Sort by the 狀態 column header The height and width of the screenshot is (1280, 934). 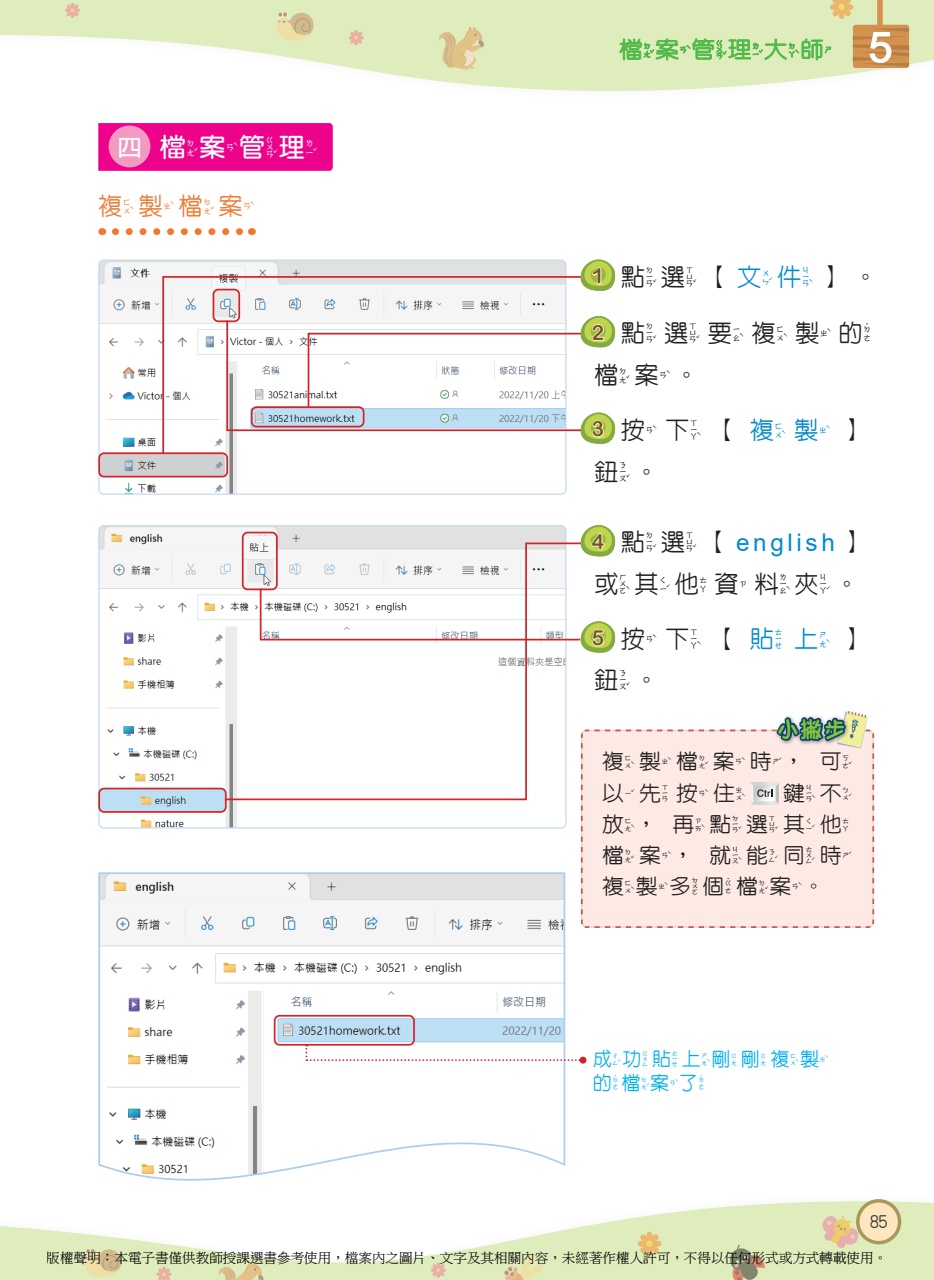[450, 371]
